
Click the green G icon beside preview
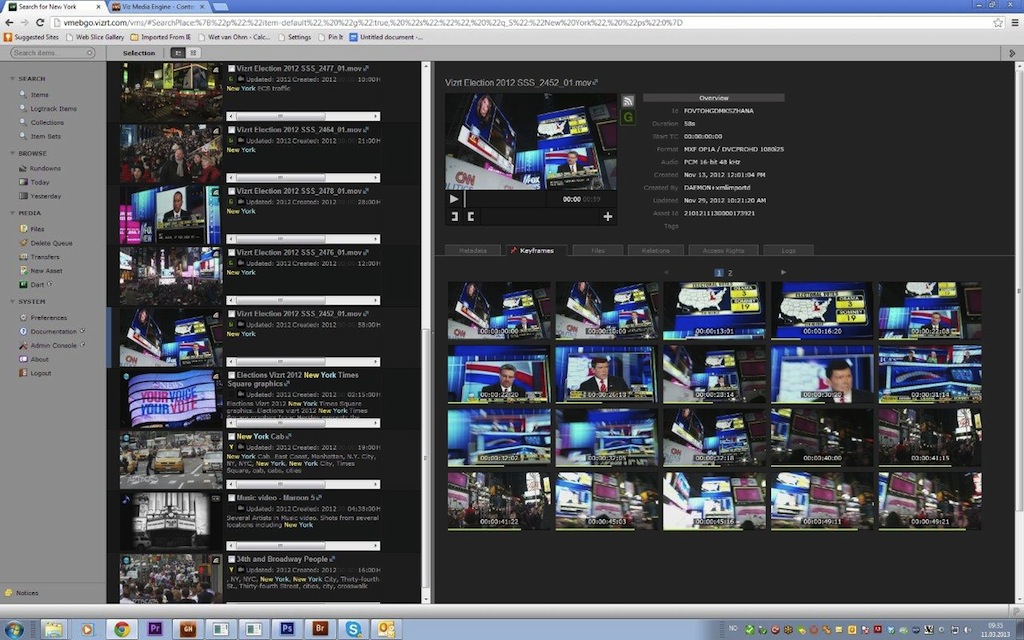coord(628,117)
